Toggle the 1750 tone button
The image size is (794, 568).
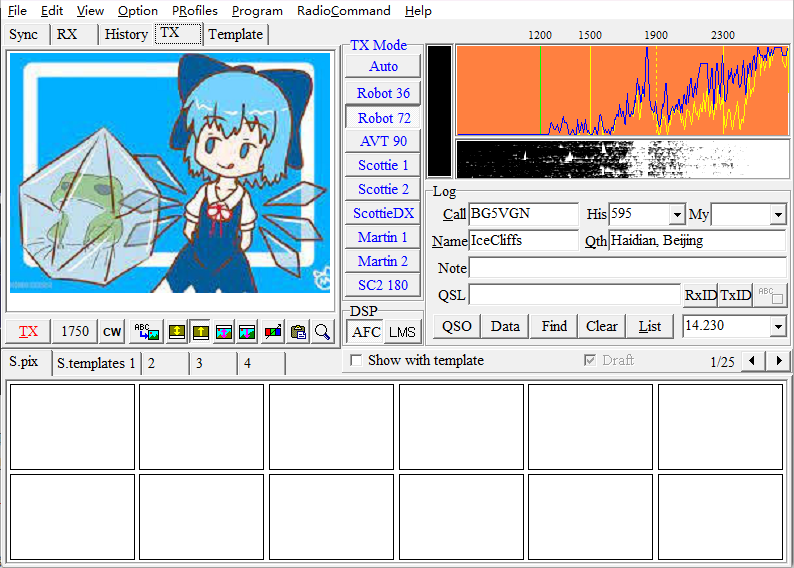point(75,332)
